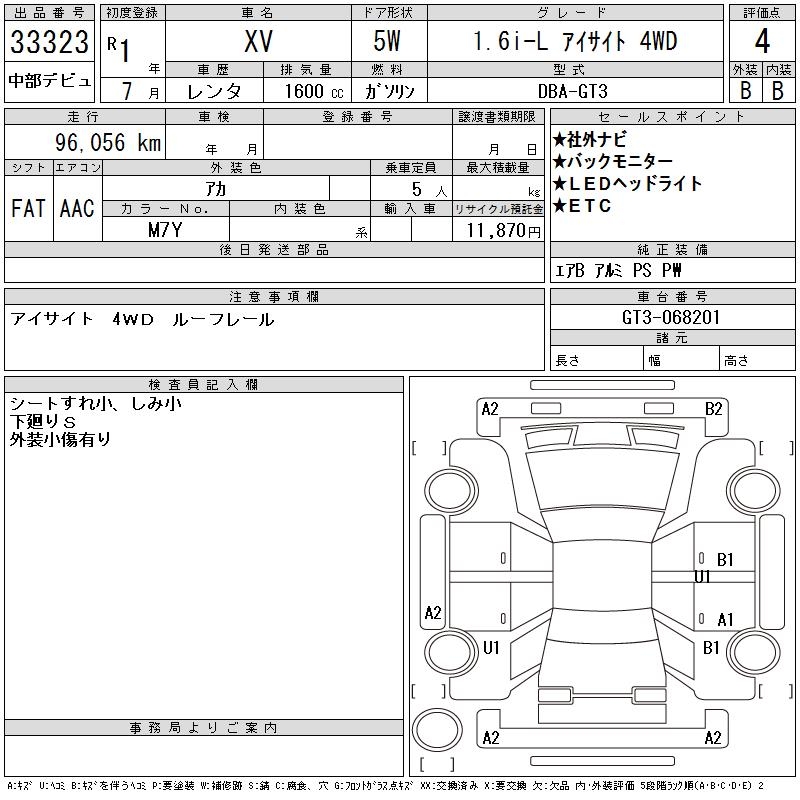
Task: Click the mileage 96,056 km
Action: 108,142
